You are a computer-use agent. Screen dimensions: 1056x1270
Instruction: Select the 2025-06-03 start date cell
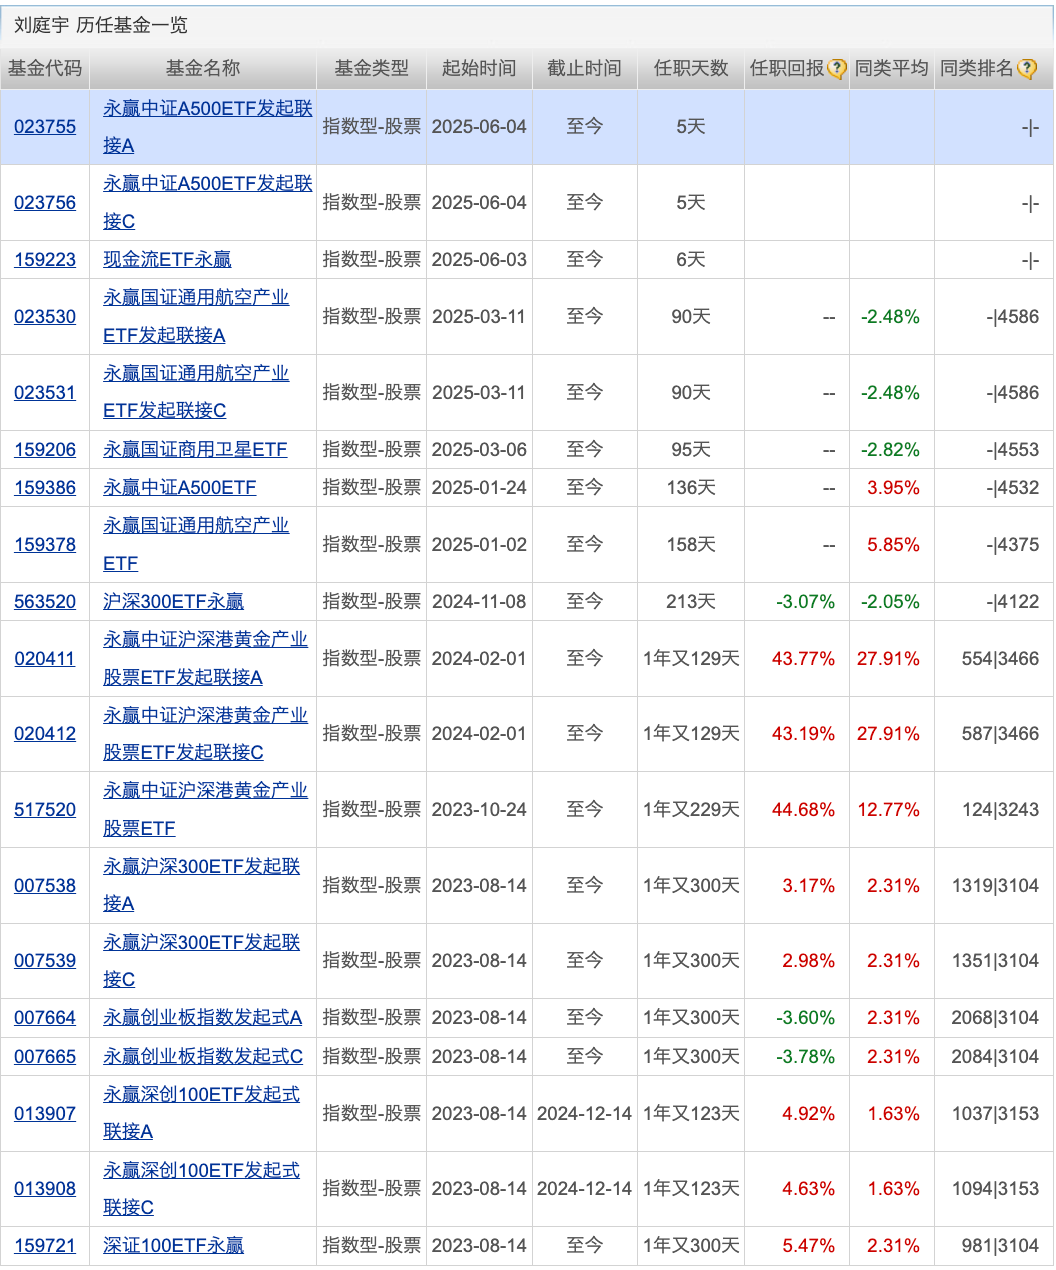(x=479, y=260)
